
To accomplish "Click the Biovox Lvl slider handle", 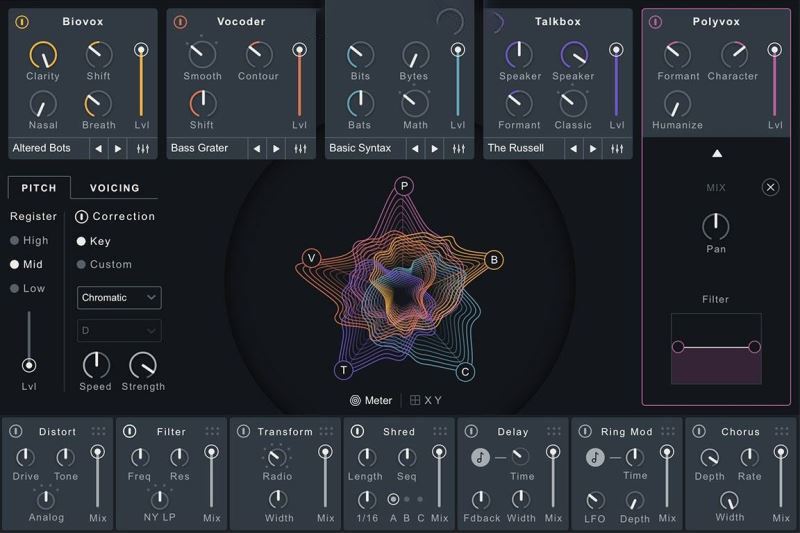I will (x=141, y=49).
